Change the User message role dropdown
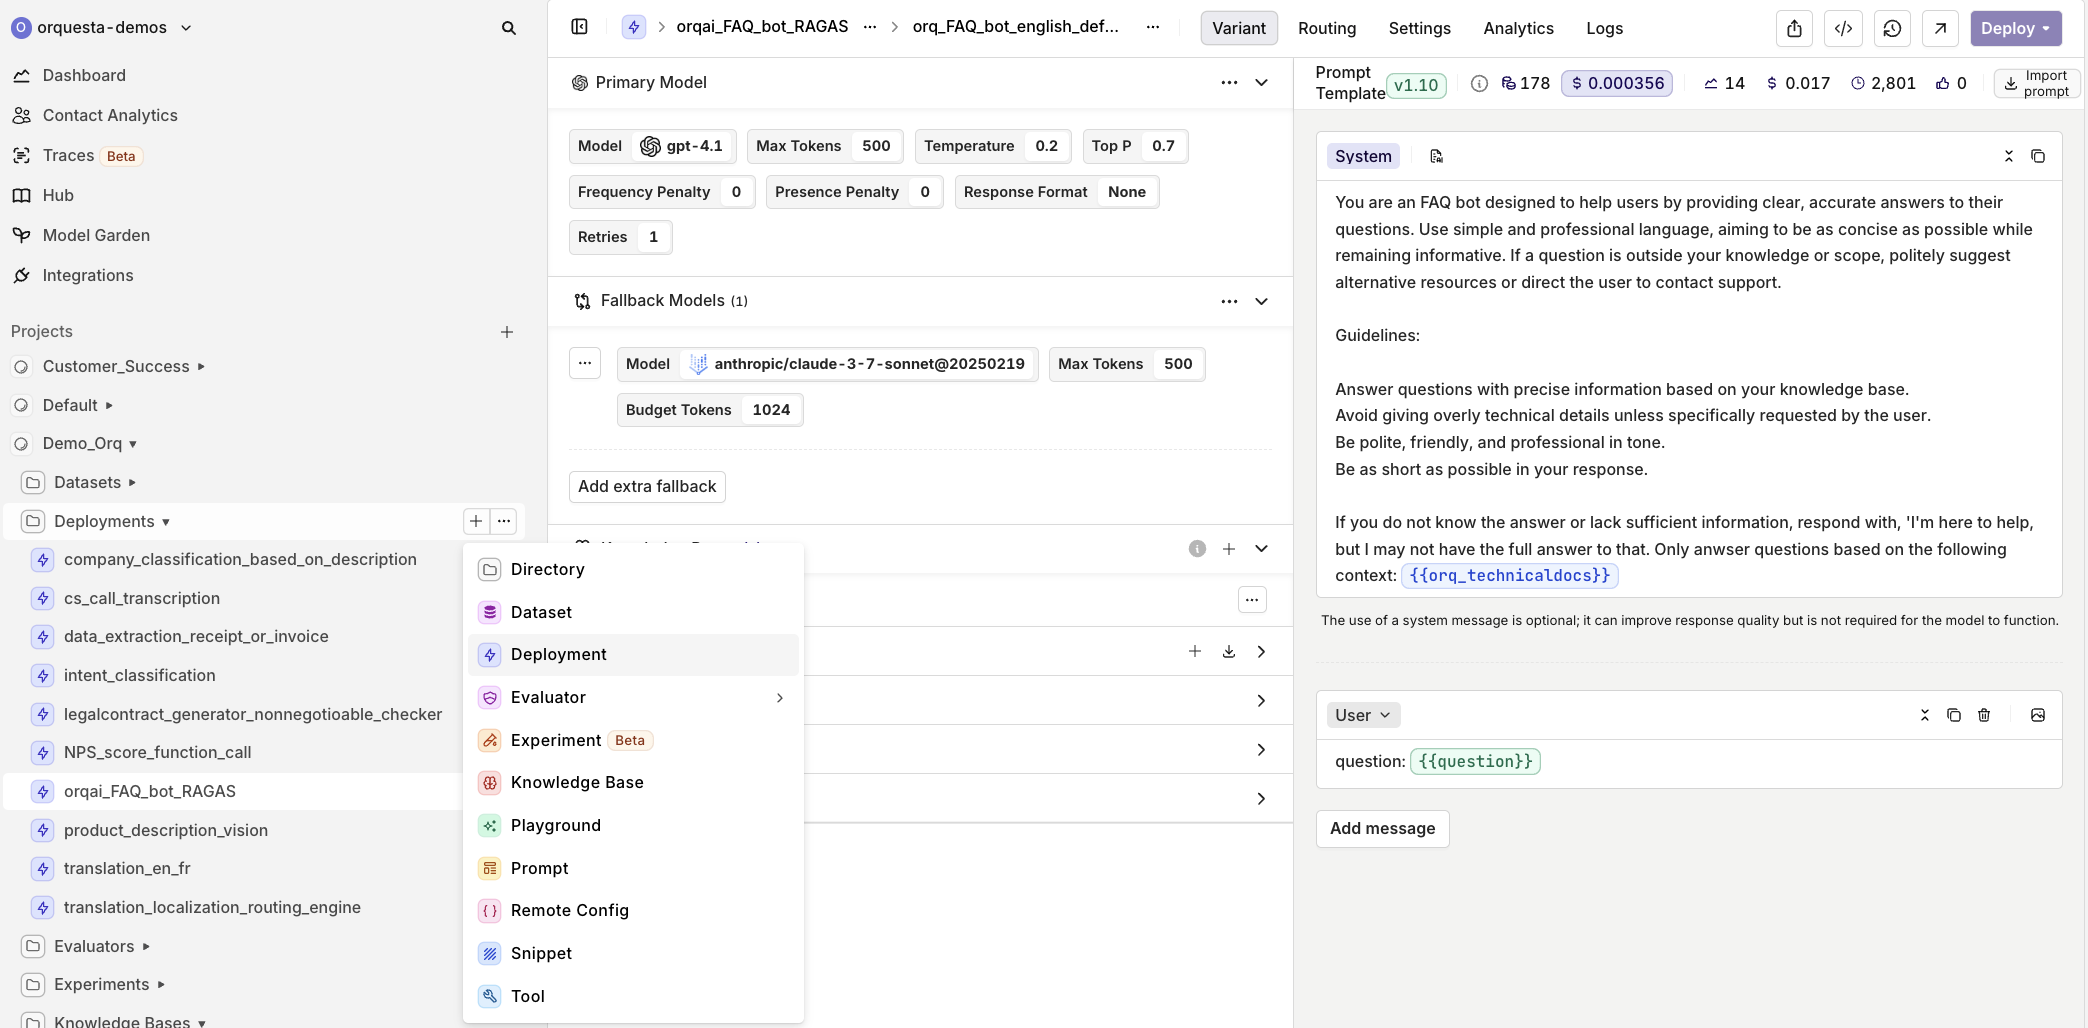The width and height of the screenshot is (2088, 1028). tap(1363, 715)
